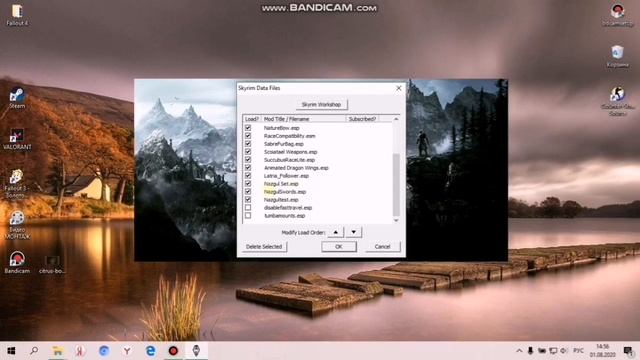Open the Steam desktop icon
Screen dimensions: 640x360
click(x=17, y=98)
